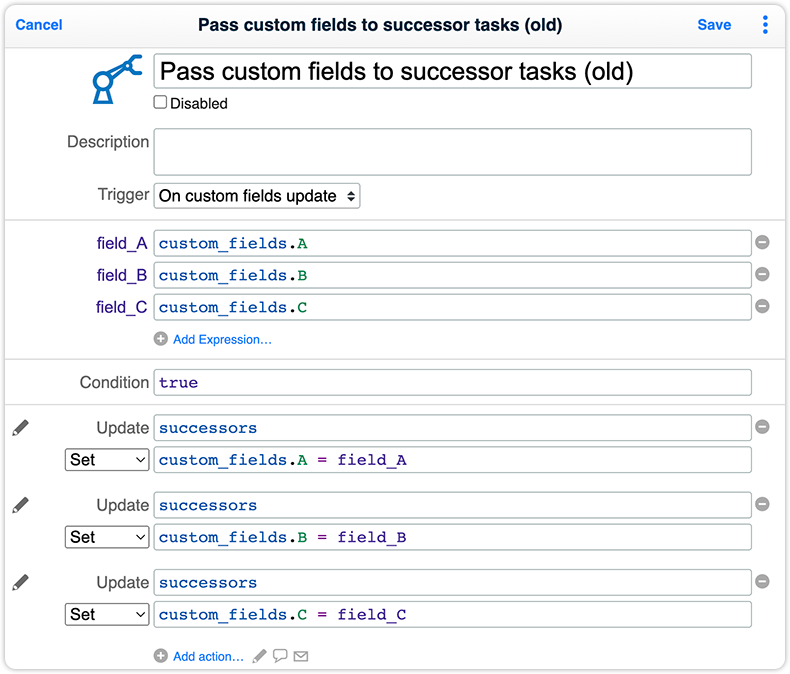This screenshot has width=790, height=674.
Task: Open the Trigger dropdown
Action: click(x=256, y=195)
